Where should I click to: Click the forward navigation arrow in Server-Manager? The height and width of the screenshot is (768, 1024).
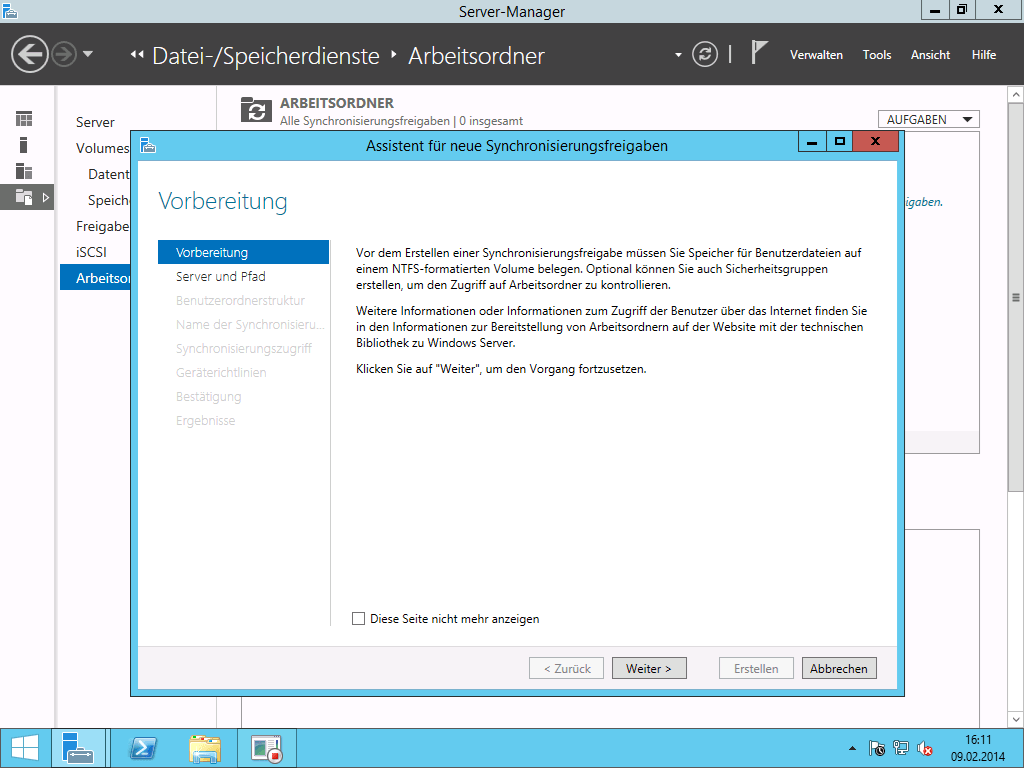pos(64,54)
